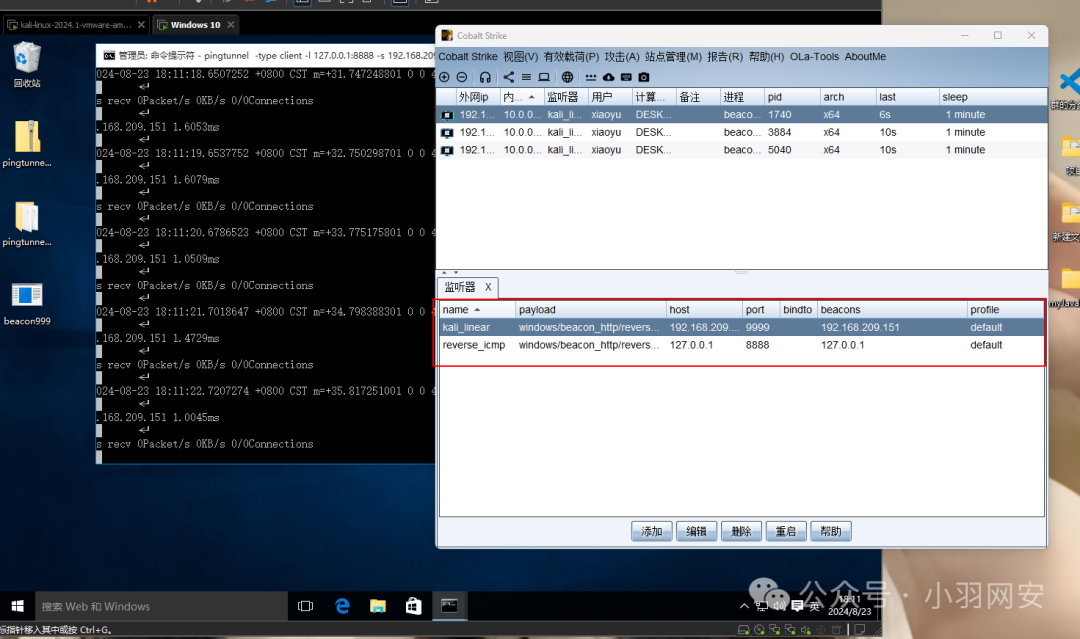Viewport: 1080px width, 639px height.
Task: Sort listeners by name column header
Action: pos(477,310)
